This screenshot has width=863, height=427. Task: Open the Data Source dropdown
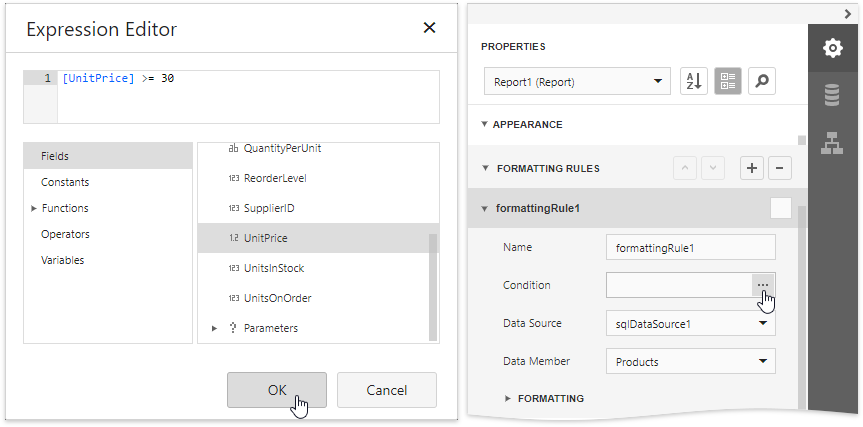pyautogui.click(x=690, y=323)
